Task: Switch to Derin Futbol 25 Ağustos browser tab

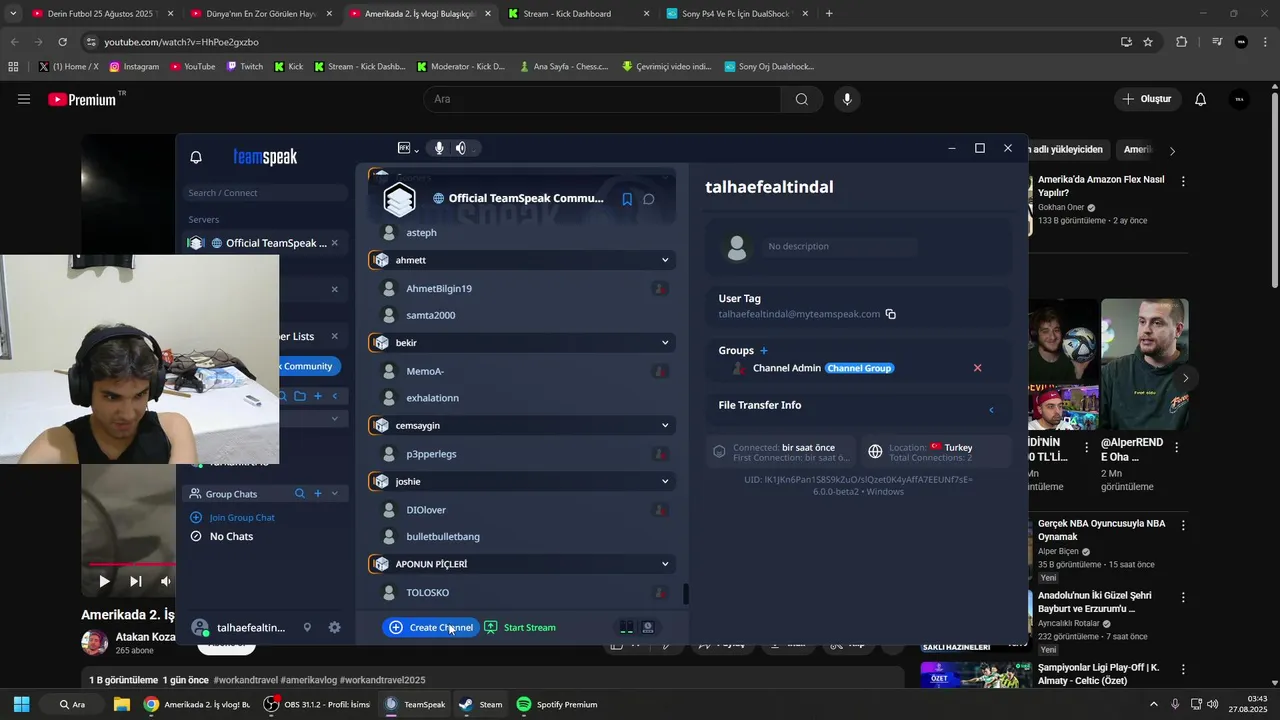Action: pyautogui.click(x=101, y=14)
